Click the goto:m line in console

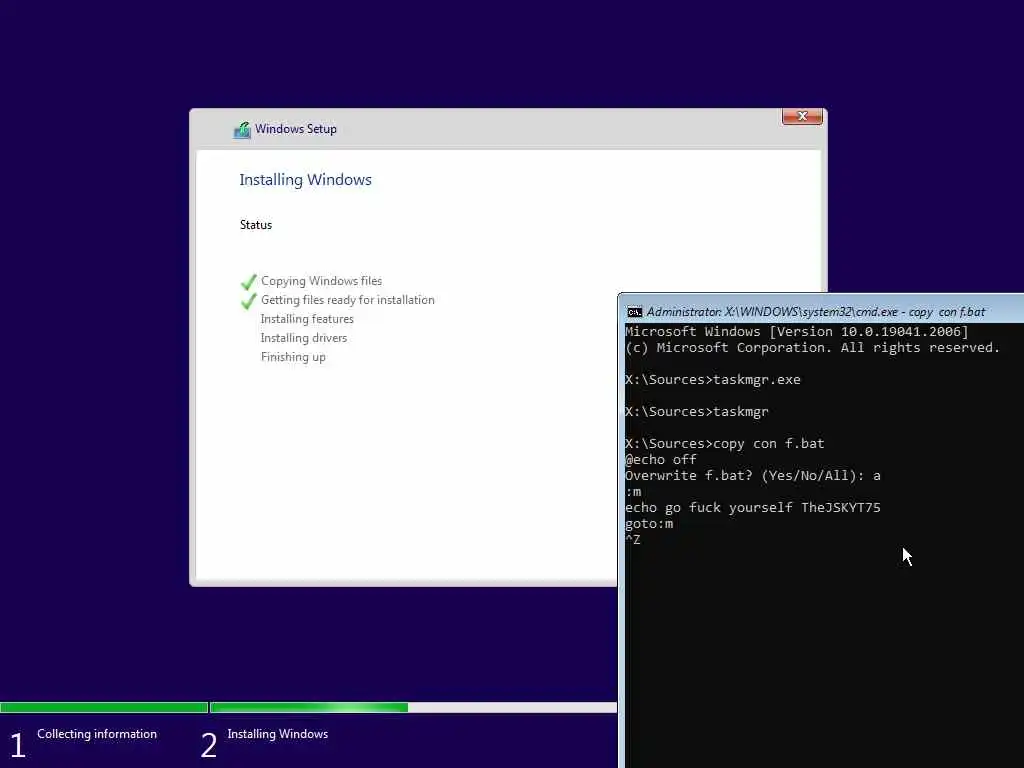[649, 524]
